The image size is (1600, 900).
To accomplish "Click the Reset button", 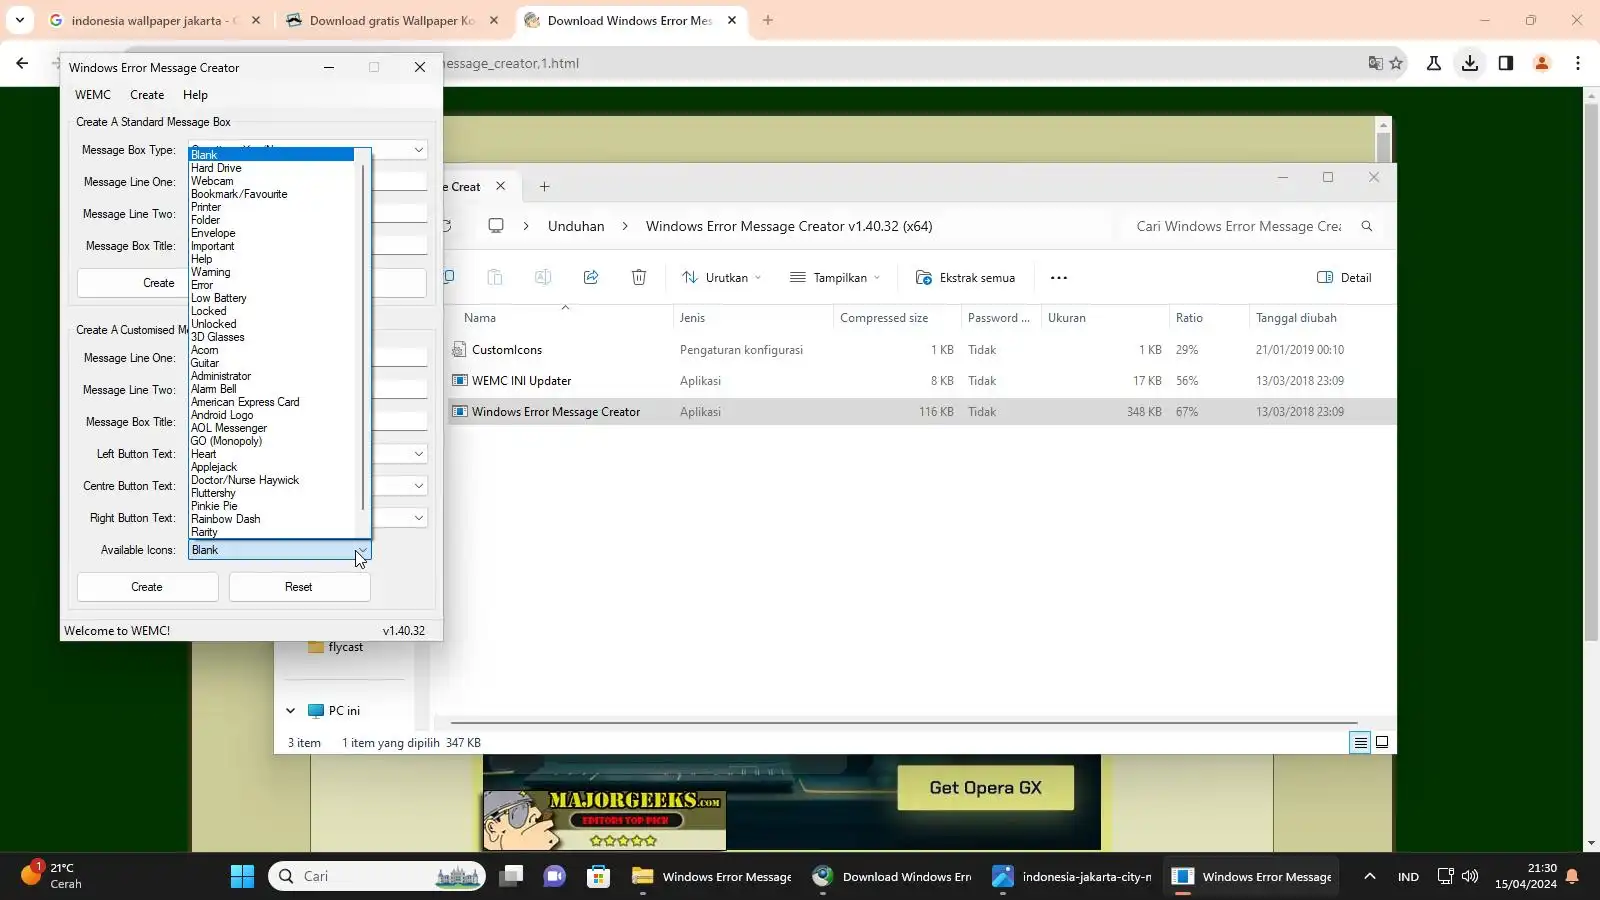I will coord(299,587).
